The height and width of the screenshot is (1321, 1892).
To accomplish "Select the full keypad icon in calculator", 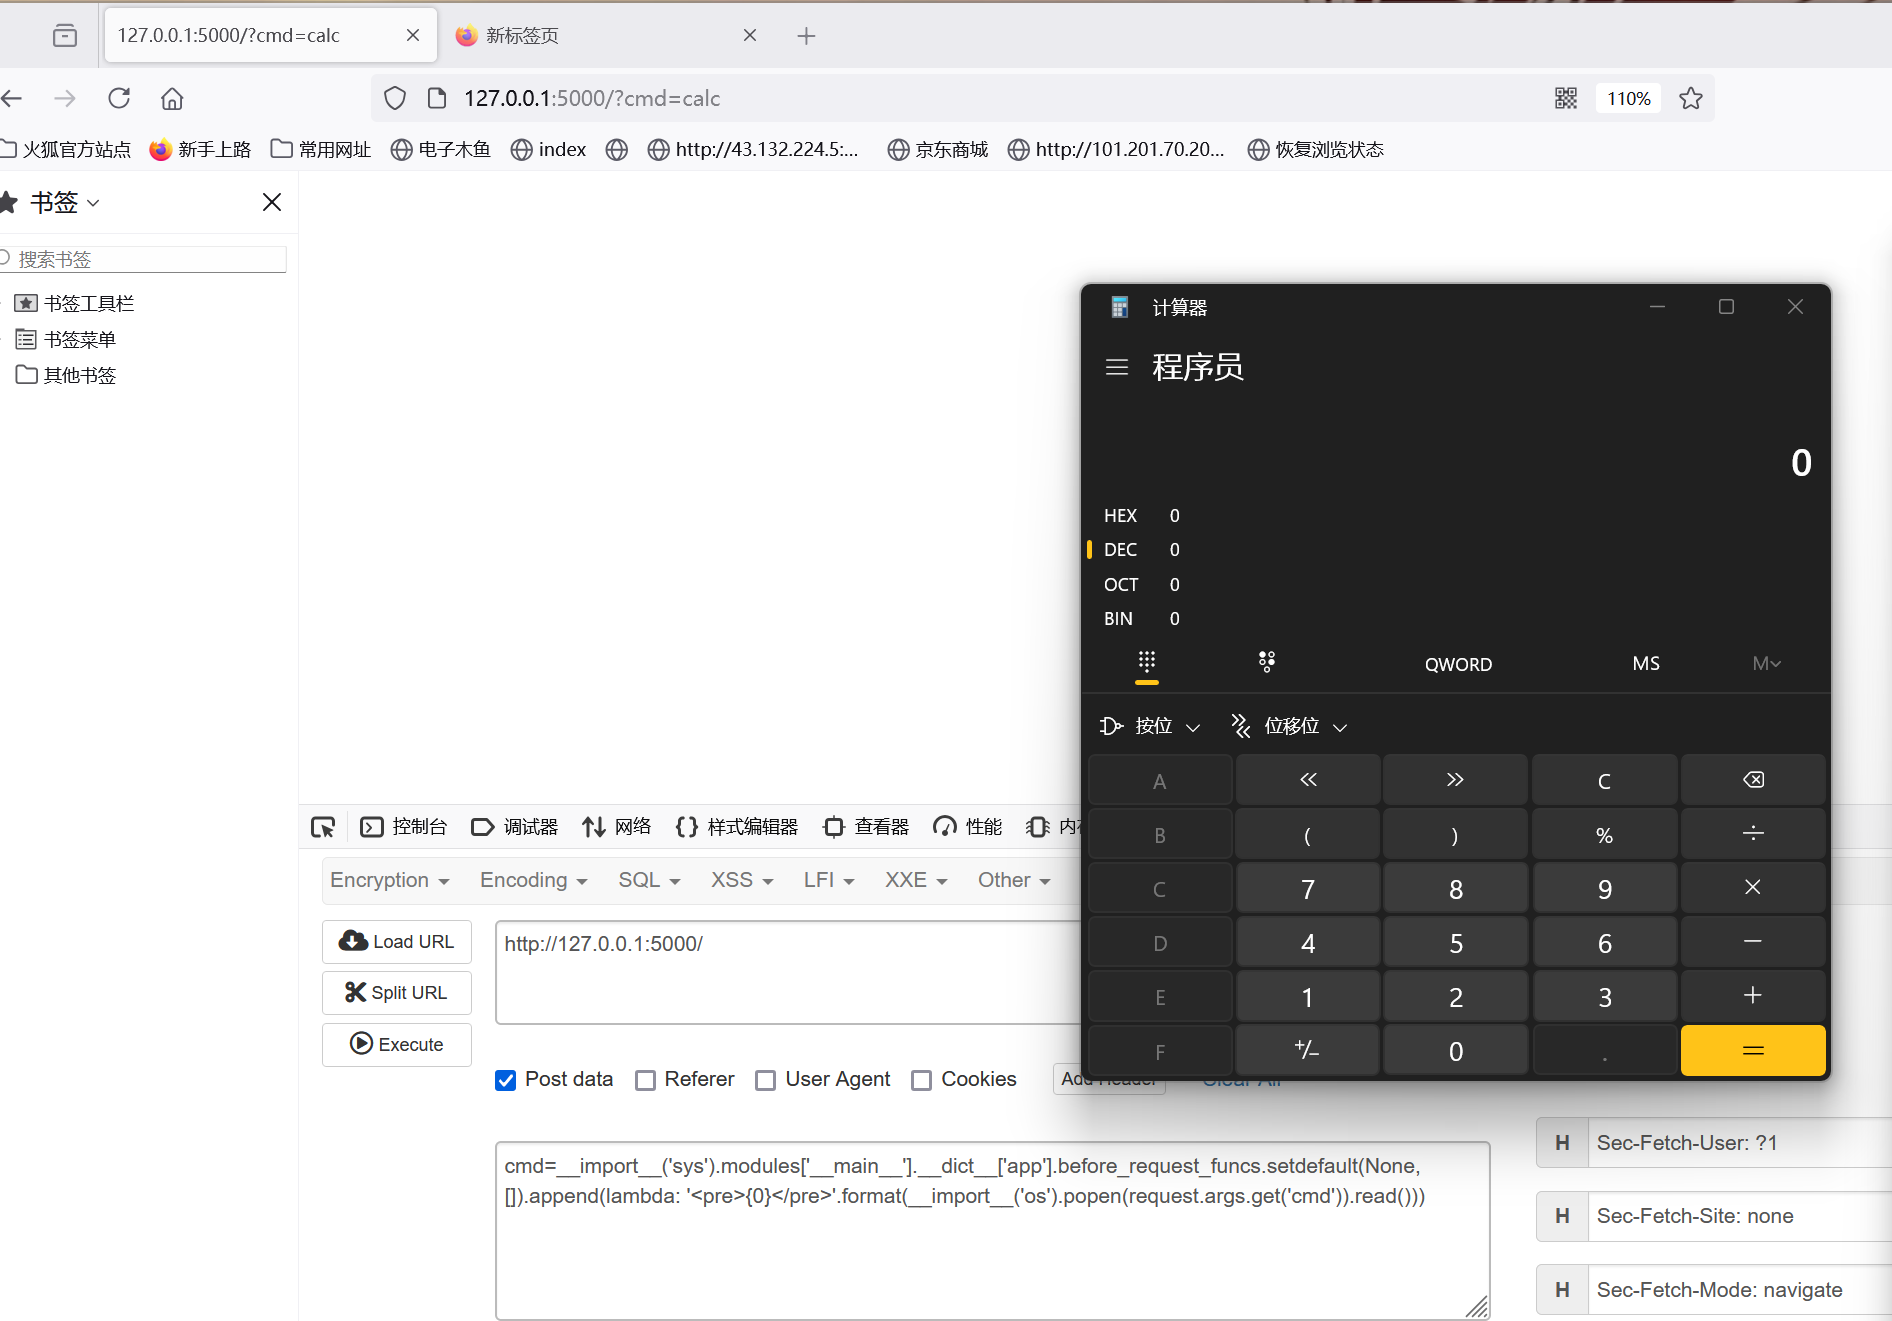I will (x=1147, y=663).
